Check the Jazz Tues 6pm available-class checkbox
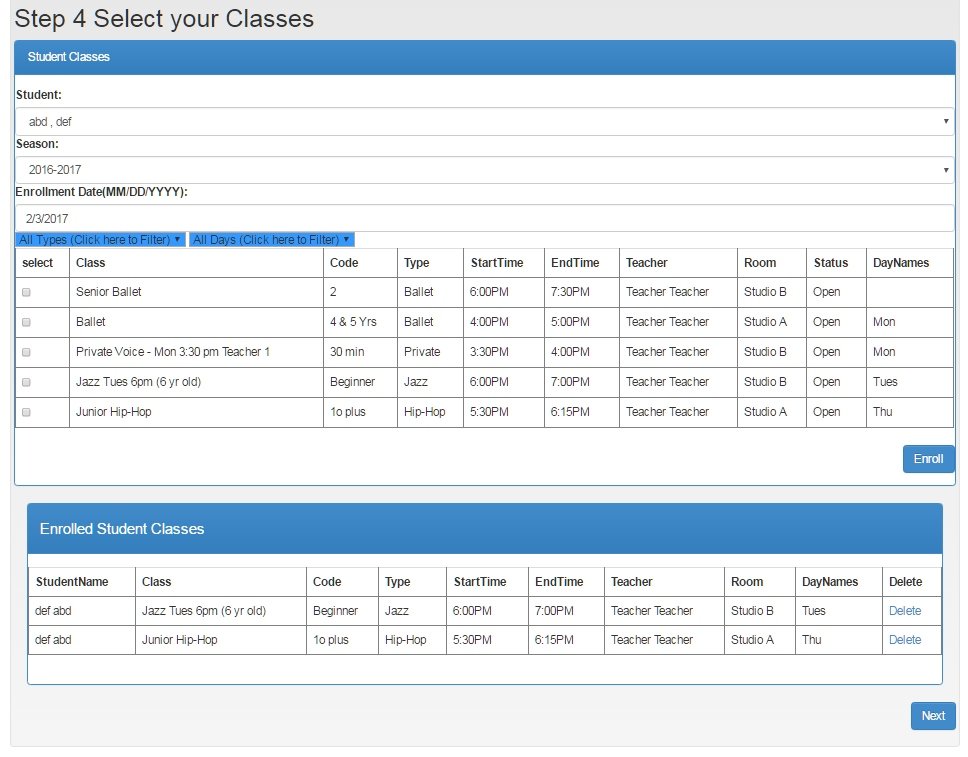Viewport: 968px width, 757px height. [26, 382]
